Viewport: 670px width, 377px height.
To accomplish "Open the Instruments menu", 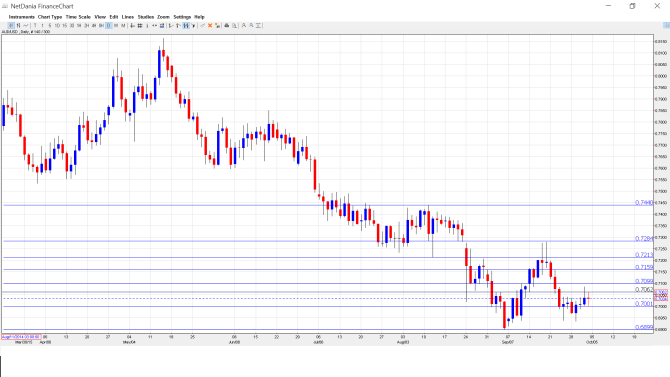I will coord(21,17).
